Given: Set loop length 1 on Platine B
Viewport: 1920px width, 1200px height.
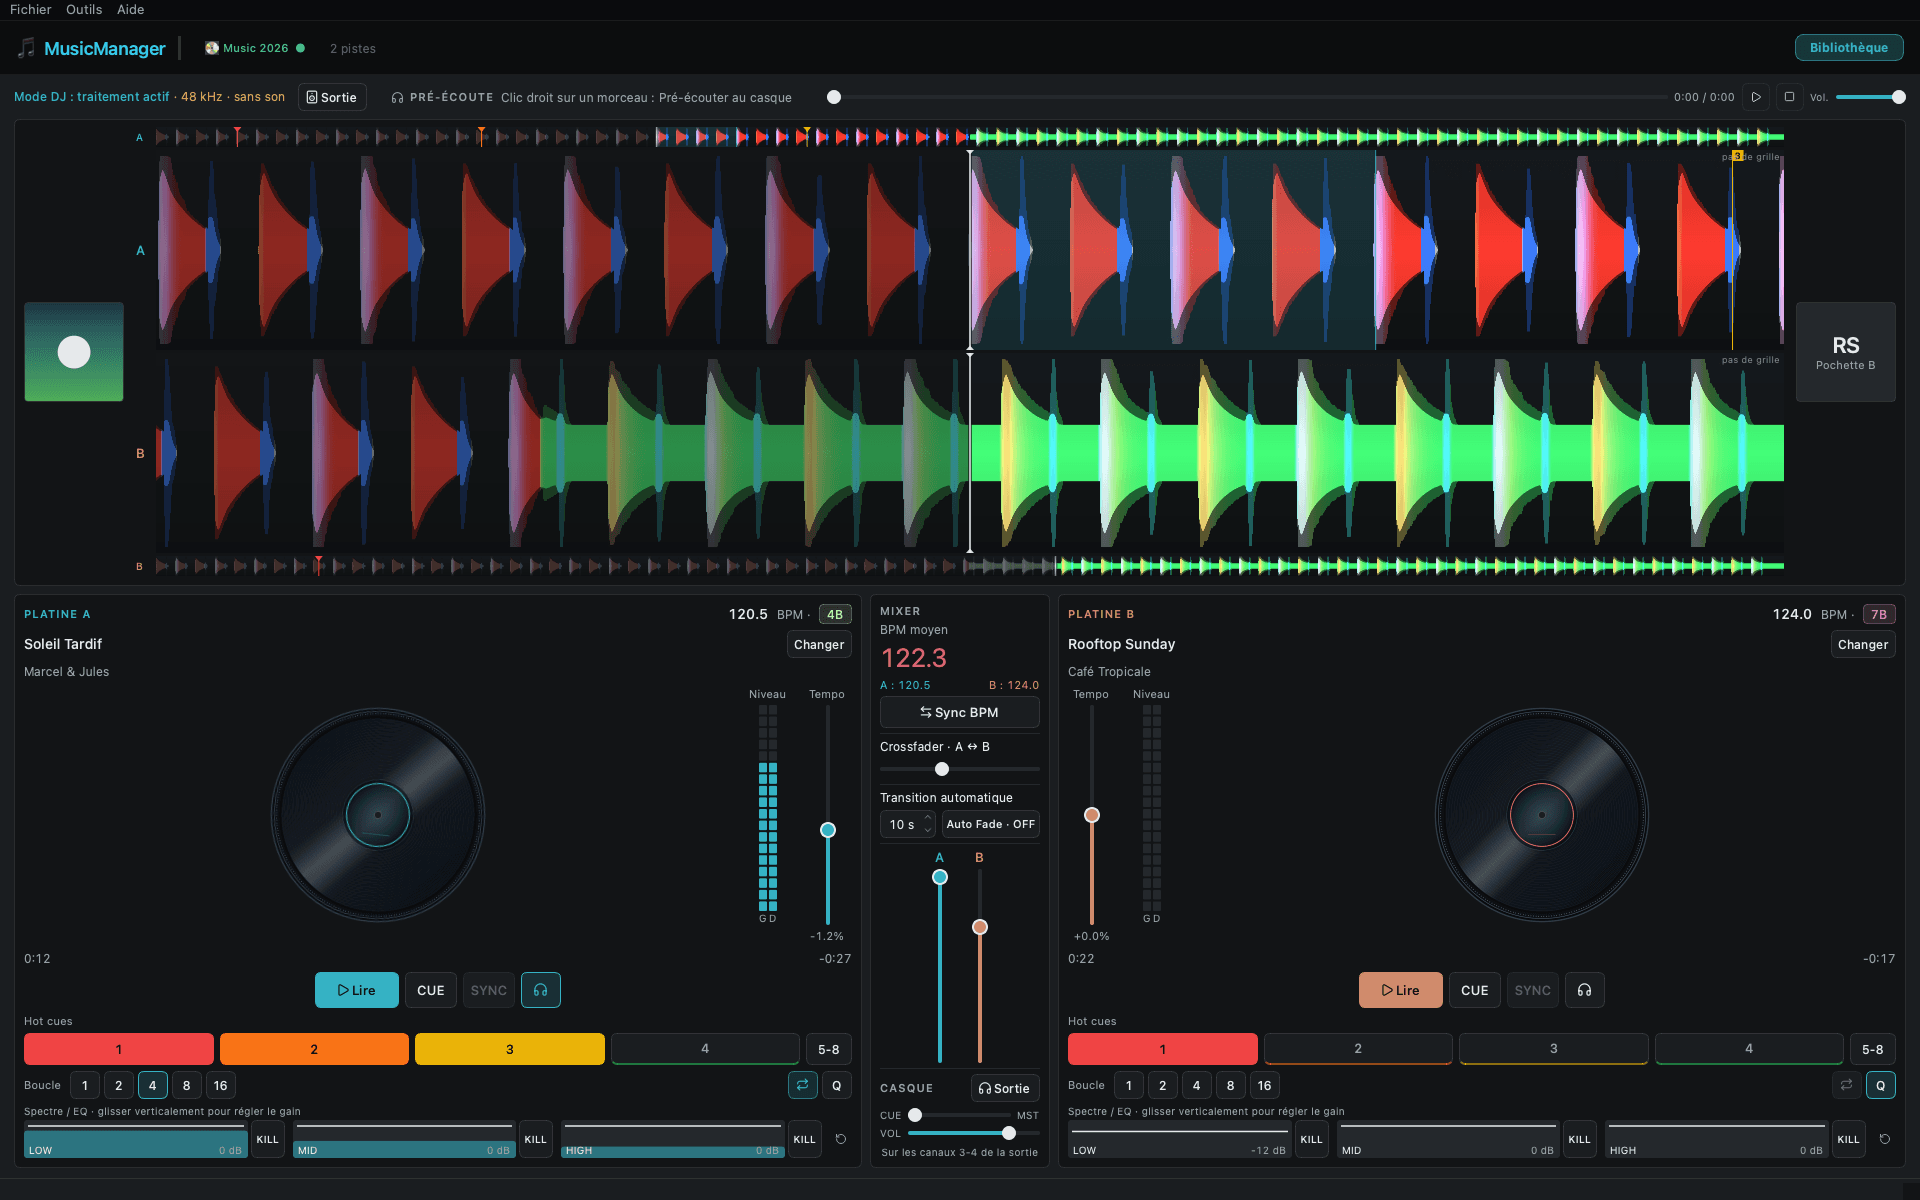Looking at the screenshot, I should 1128,1085.
